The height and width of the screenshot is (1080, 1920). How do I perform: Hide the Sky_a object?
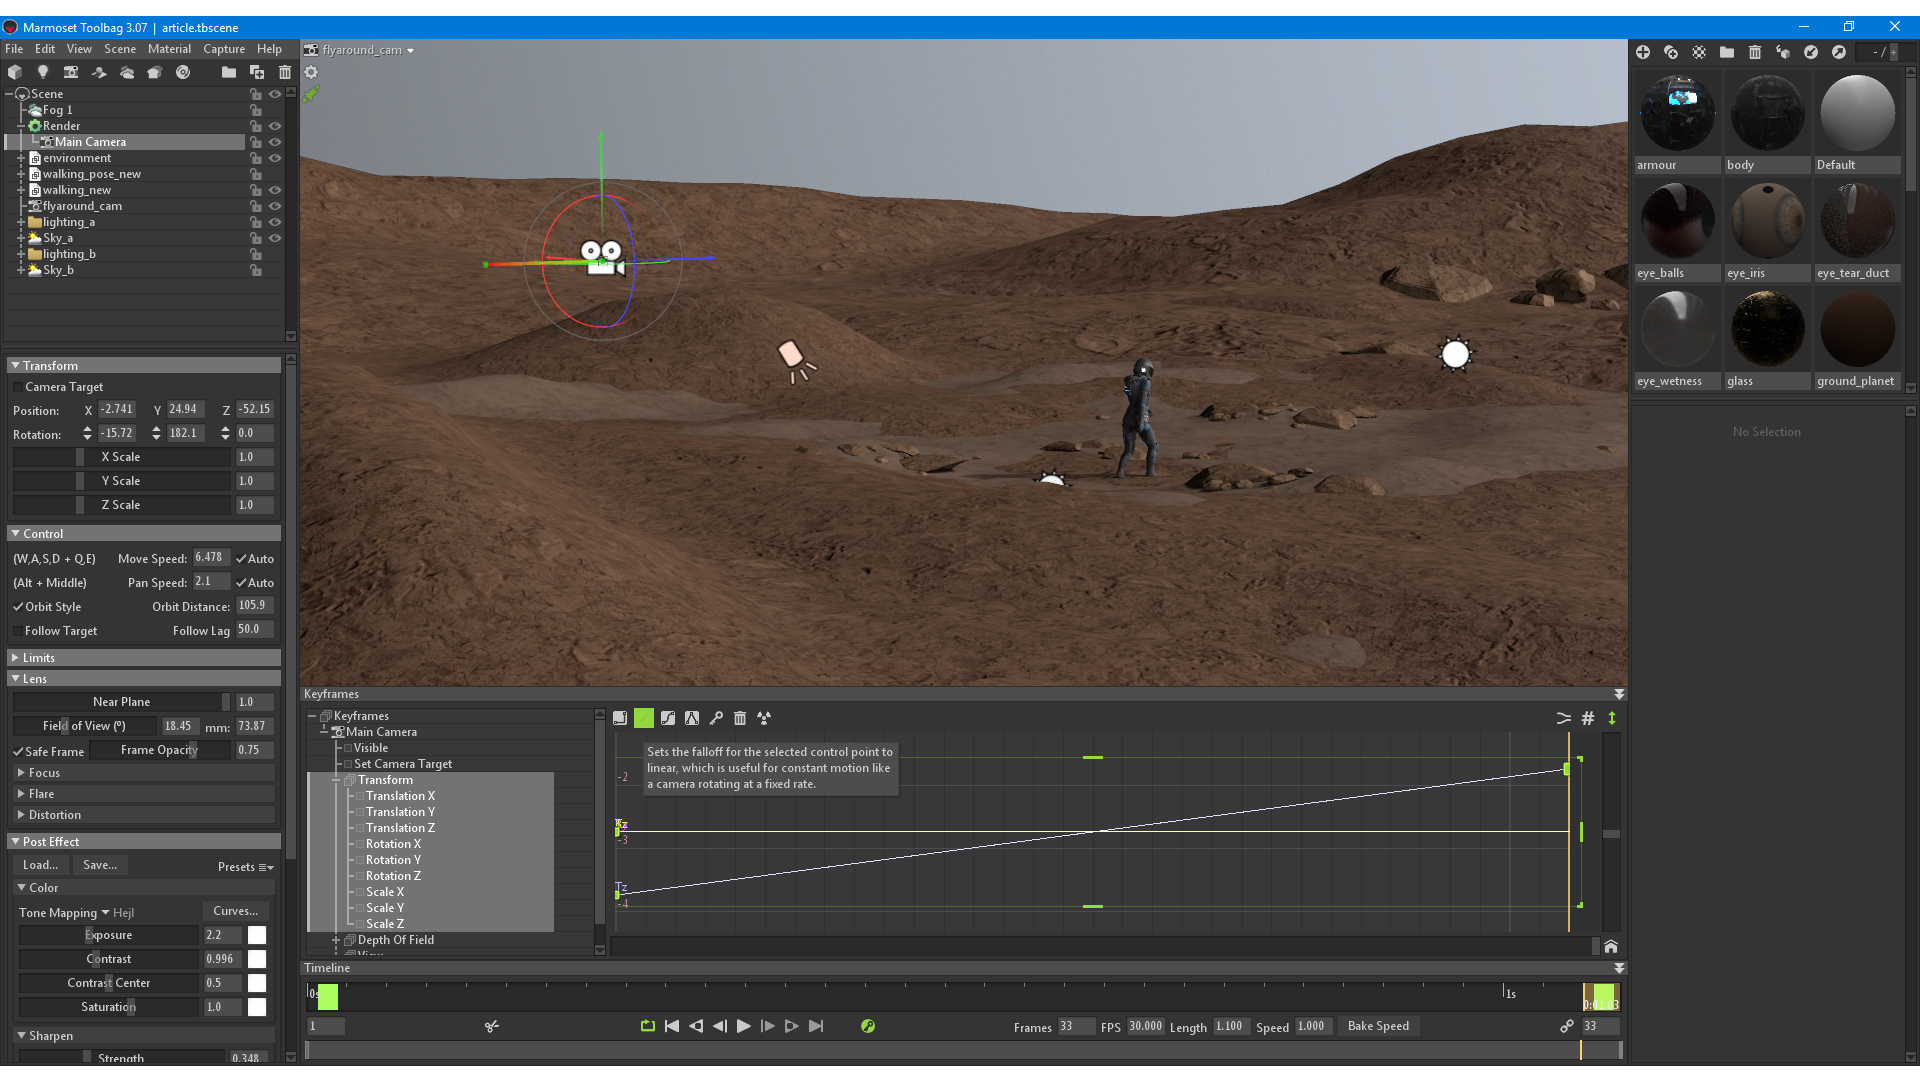click(x=275, y=238)
